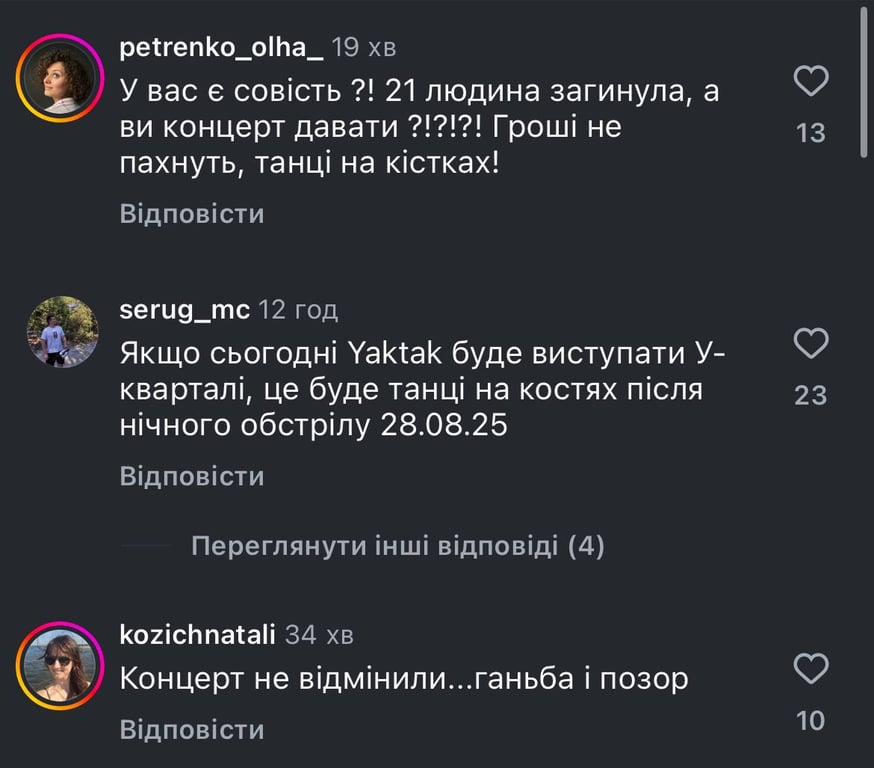
Task: Click the kozichnatali username
Action: (197, 634)
